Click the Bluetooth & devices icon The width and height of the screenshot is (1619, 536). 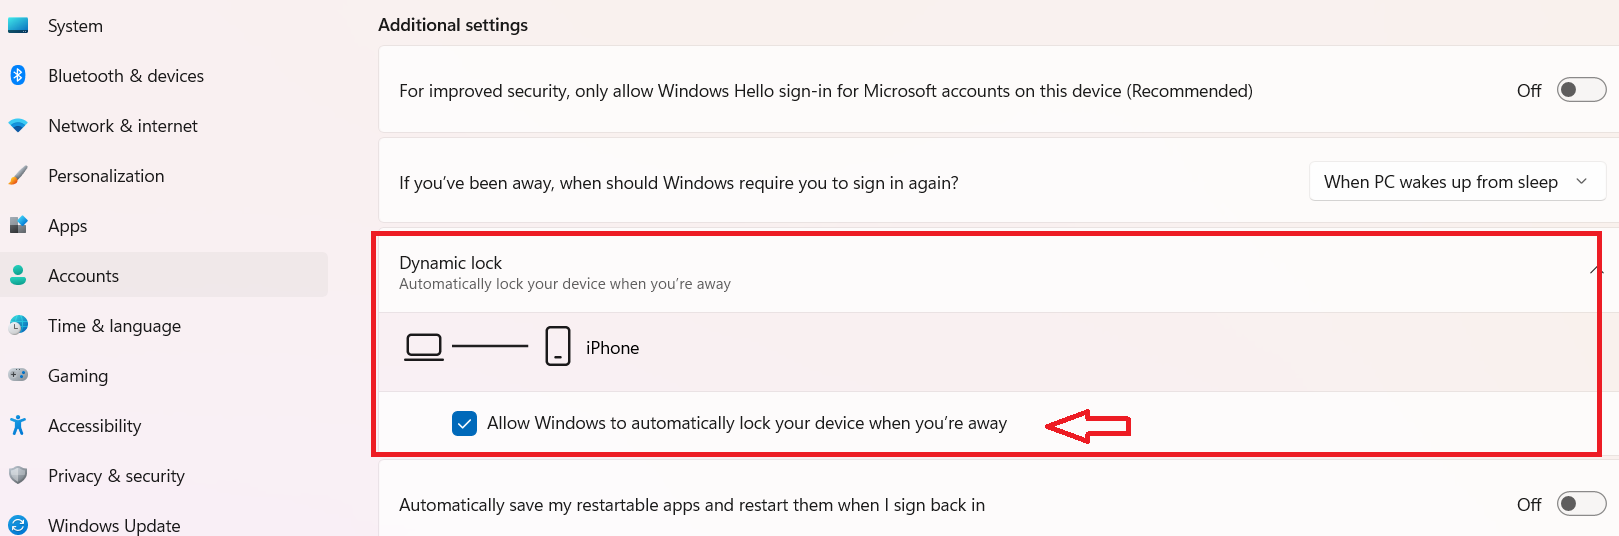point(18,75)
